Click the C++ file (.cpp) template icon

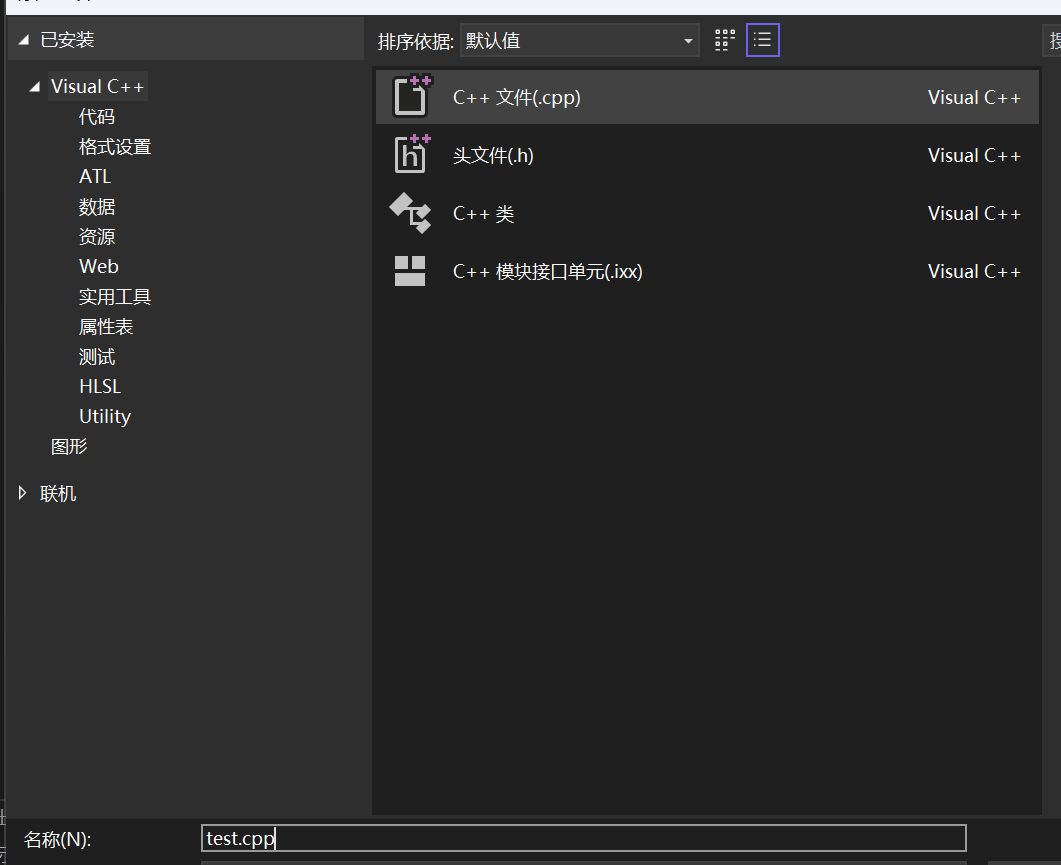411,96
